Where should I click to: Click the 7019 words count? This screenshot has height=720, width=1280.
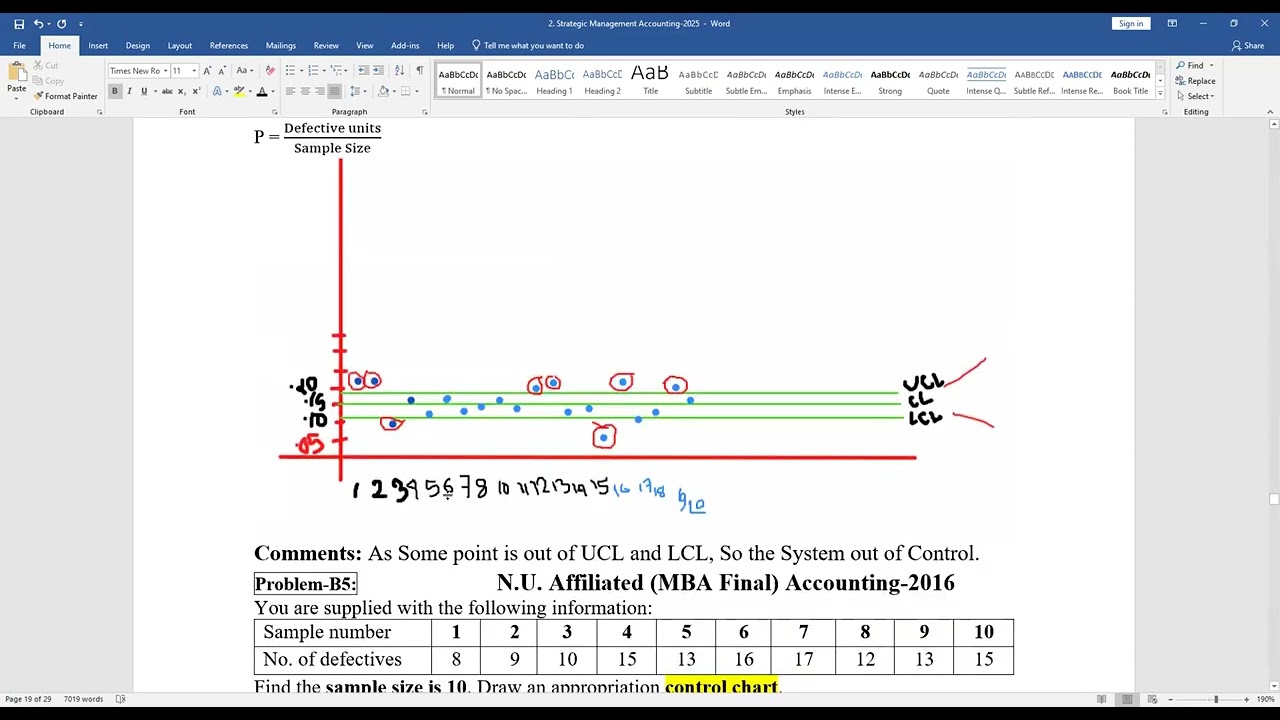pos(82,699)
